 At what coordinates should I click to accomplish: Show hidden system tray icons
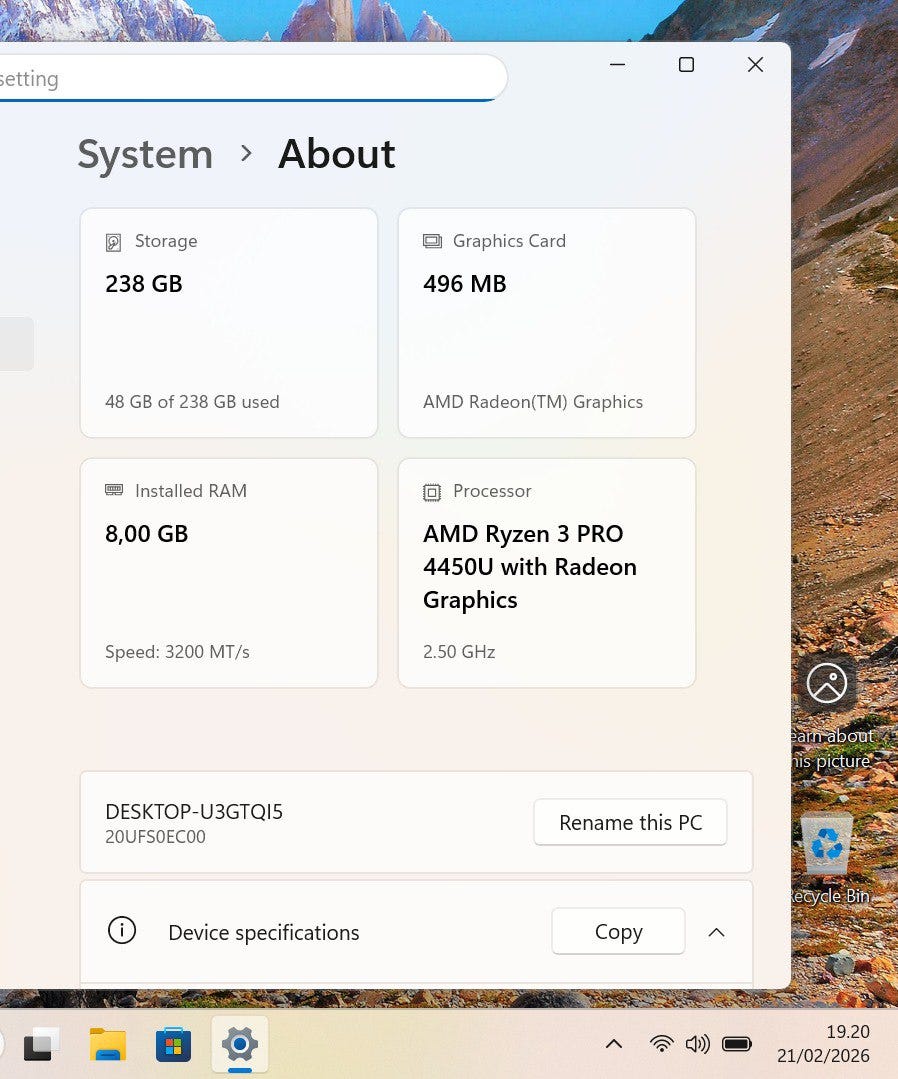tap(614, 1044)
